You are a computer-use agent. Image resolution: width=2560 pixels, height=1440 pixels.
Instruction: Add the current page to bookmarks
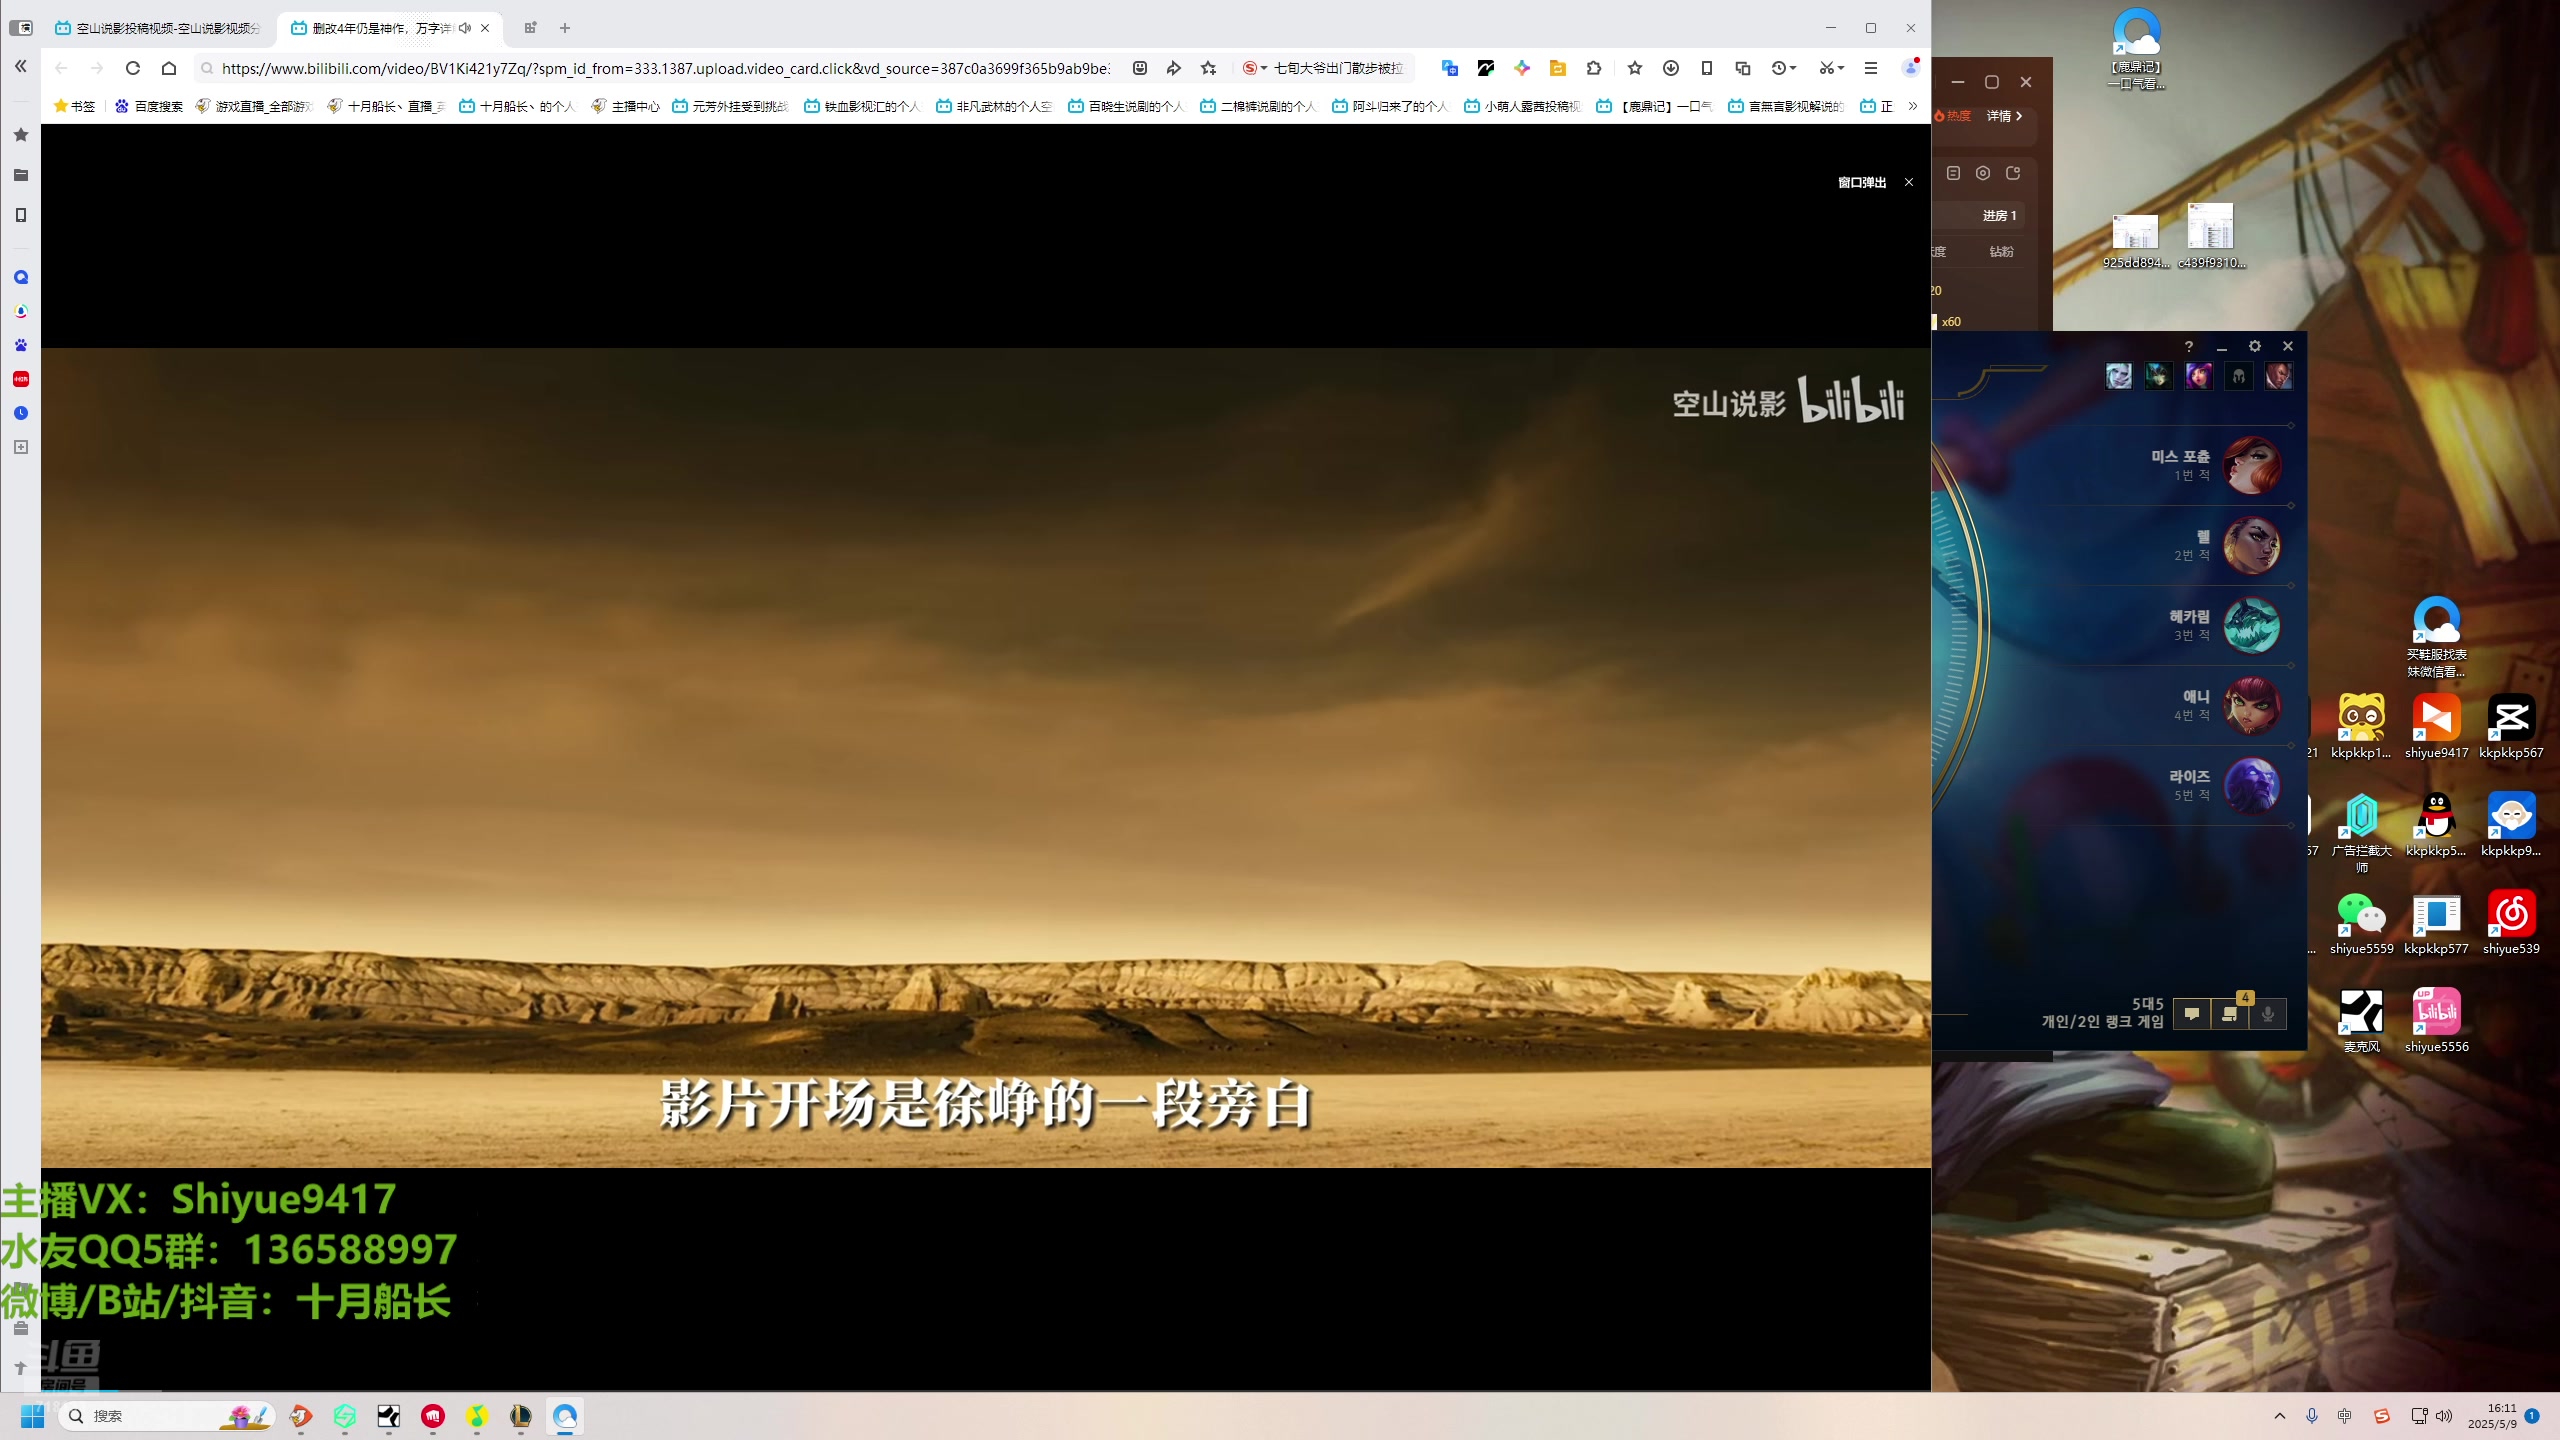1208,68
